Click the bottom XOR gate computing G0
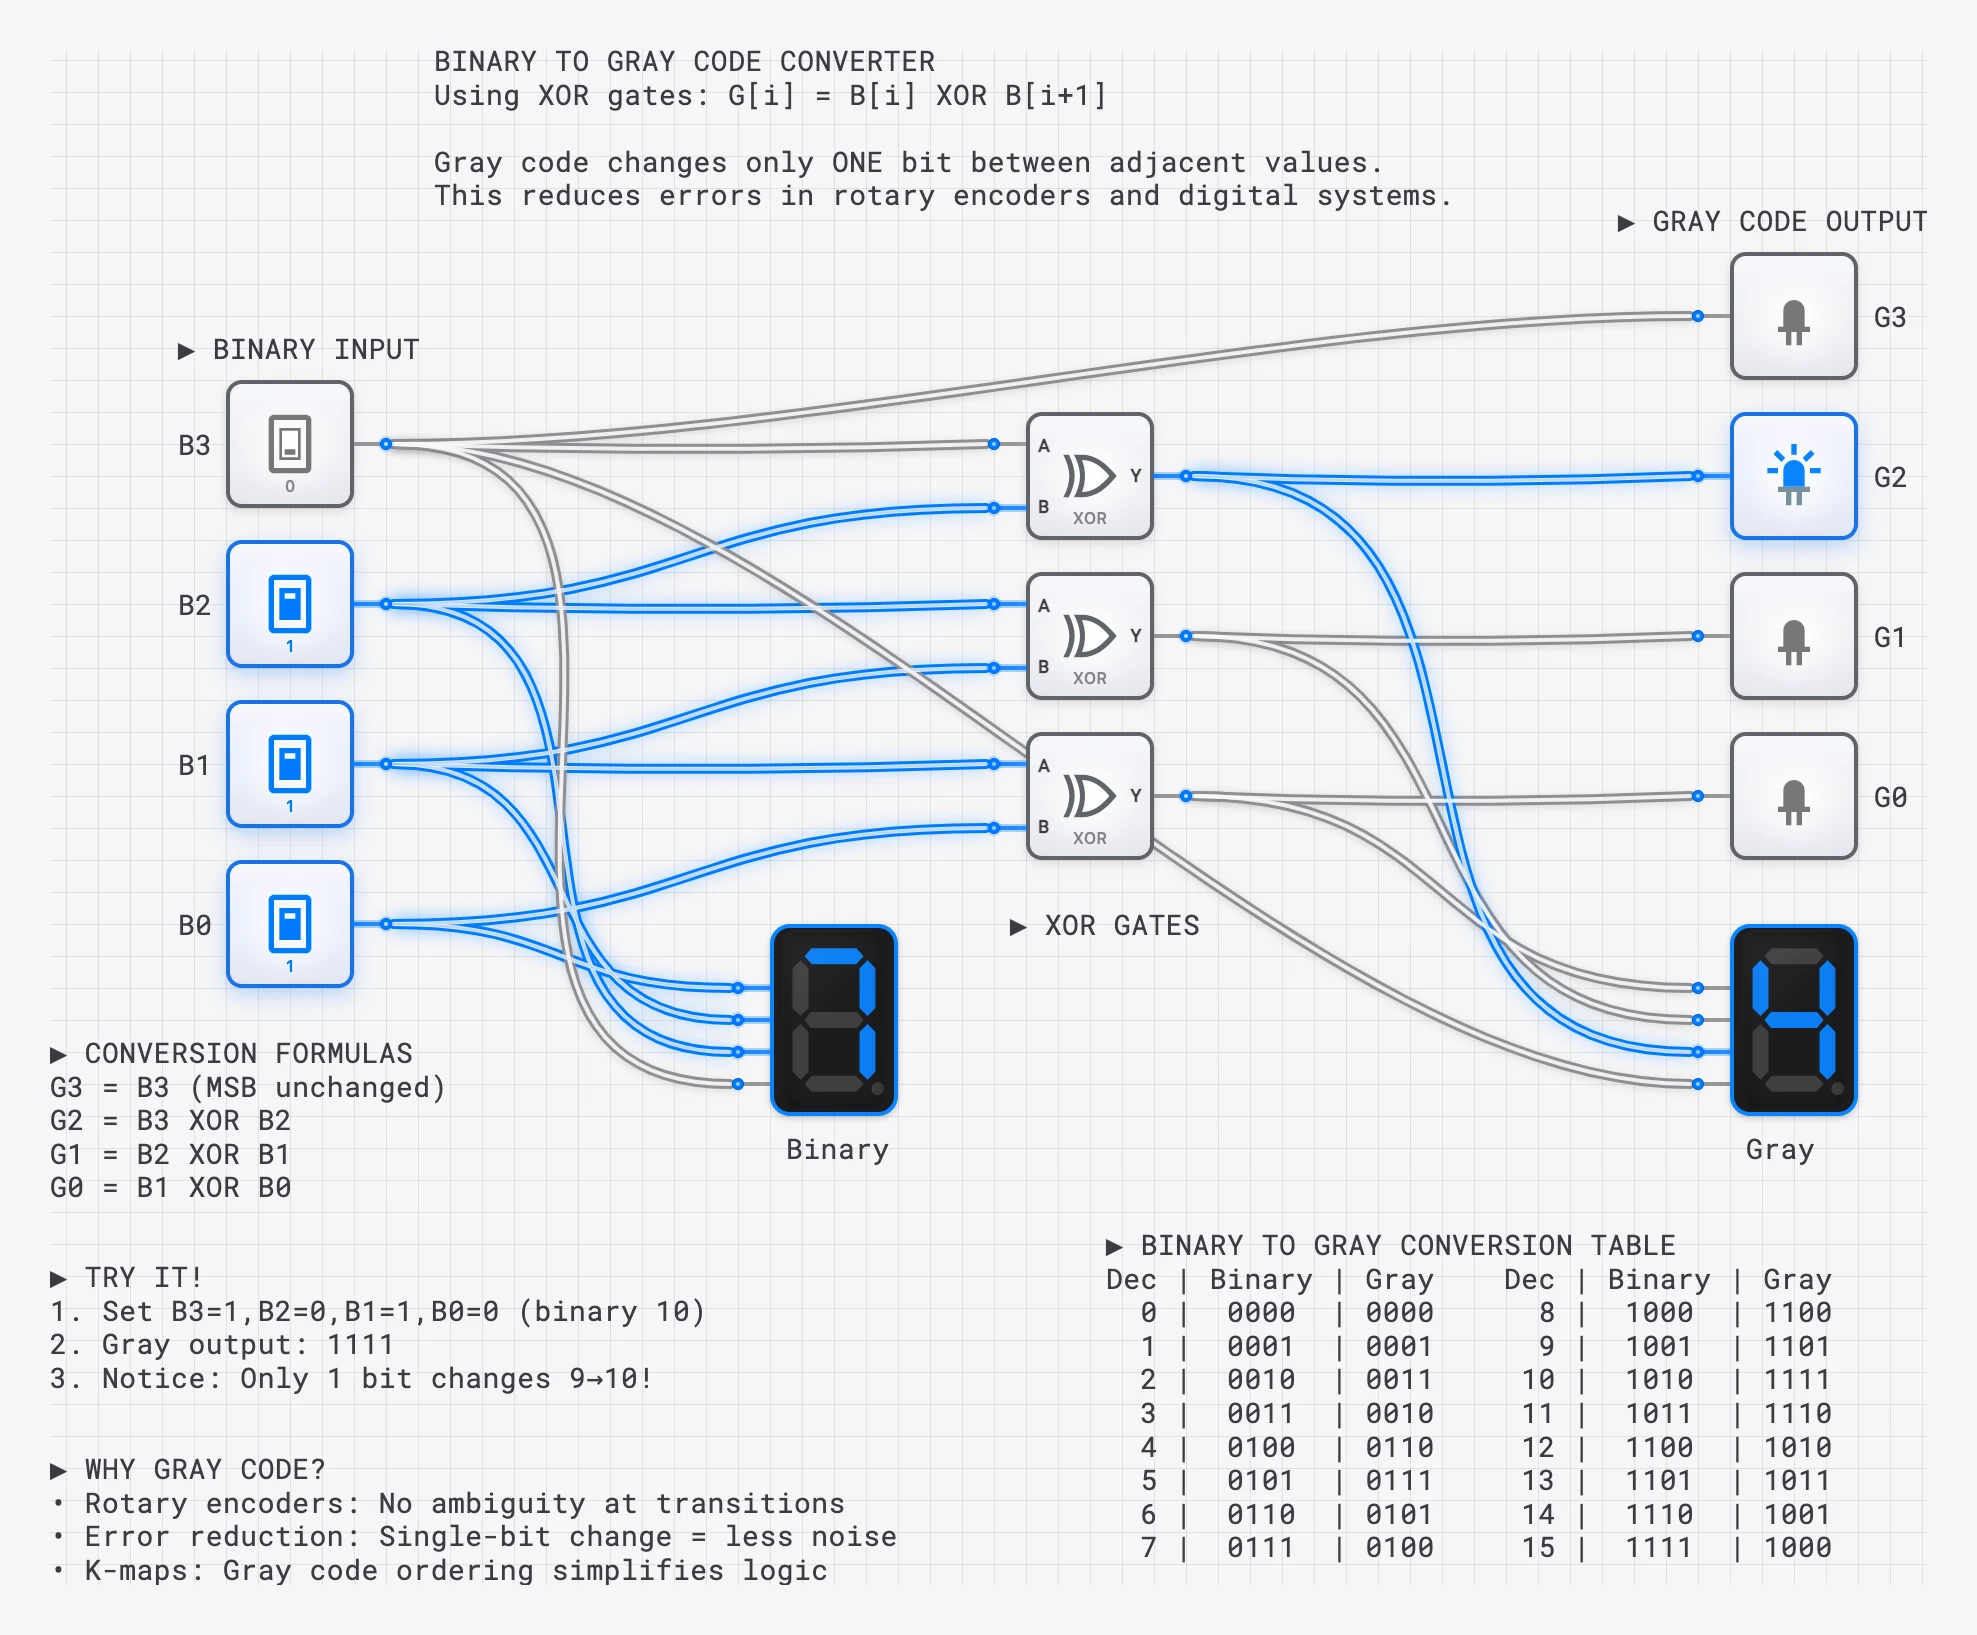 [x=1090, y=797]
